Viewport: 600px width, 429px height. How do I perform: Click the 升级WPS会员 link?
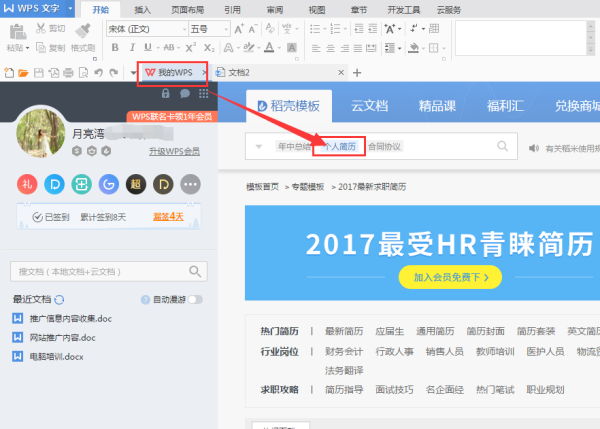click(174, 152)
